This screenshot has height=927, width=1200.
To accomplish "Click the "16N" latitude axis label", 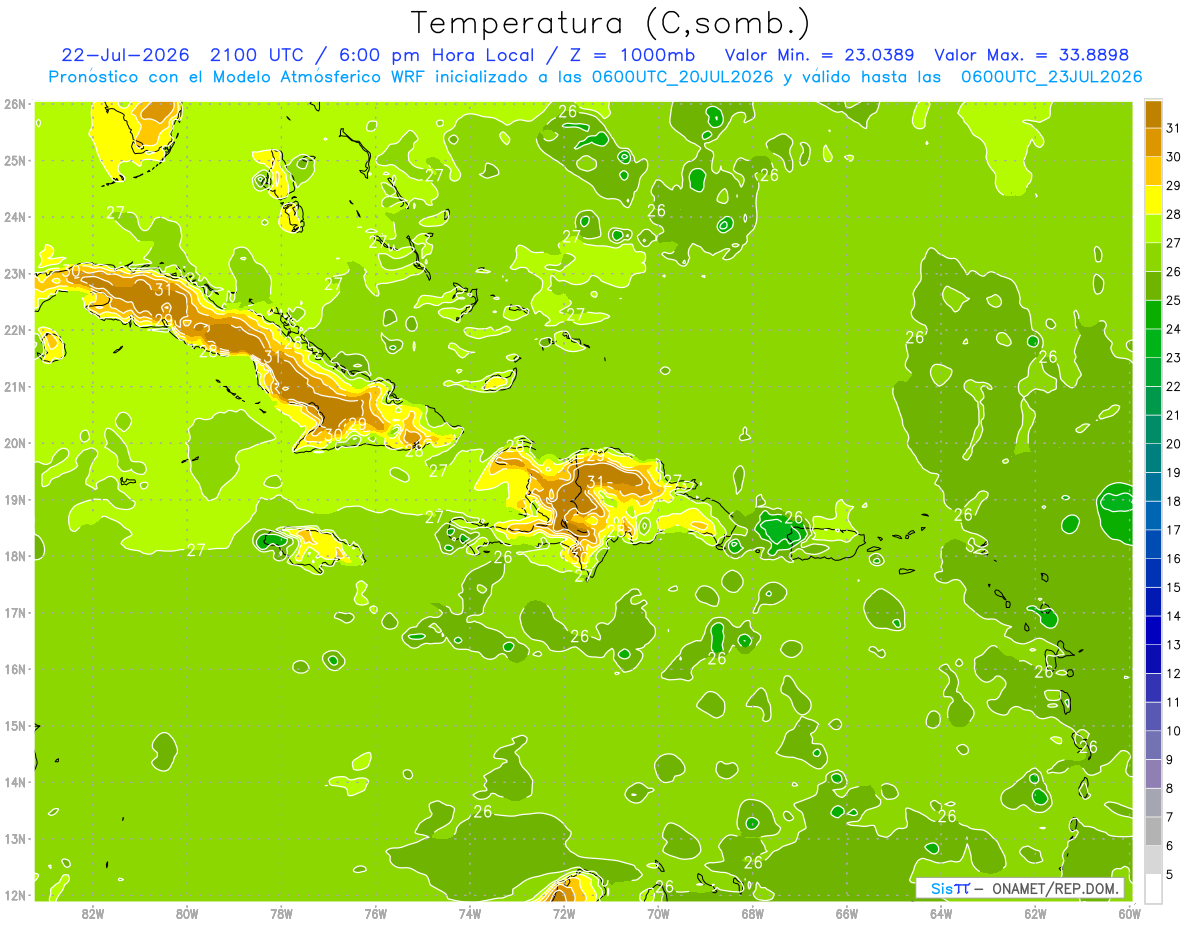I will coord(14,669).
